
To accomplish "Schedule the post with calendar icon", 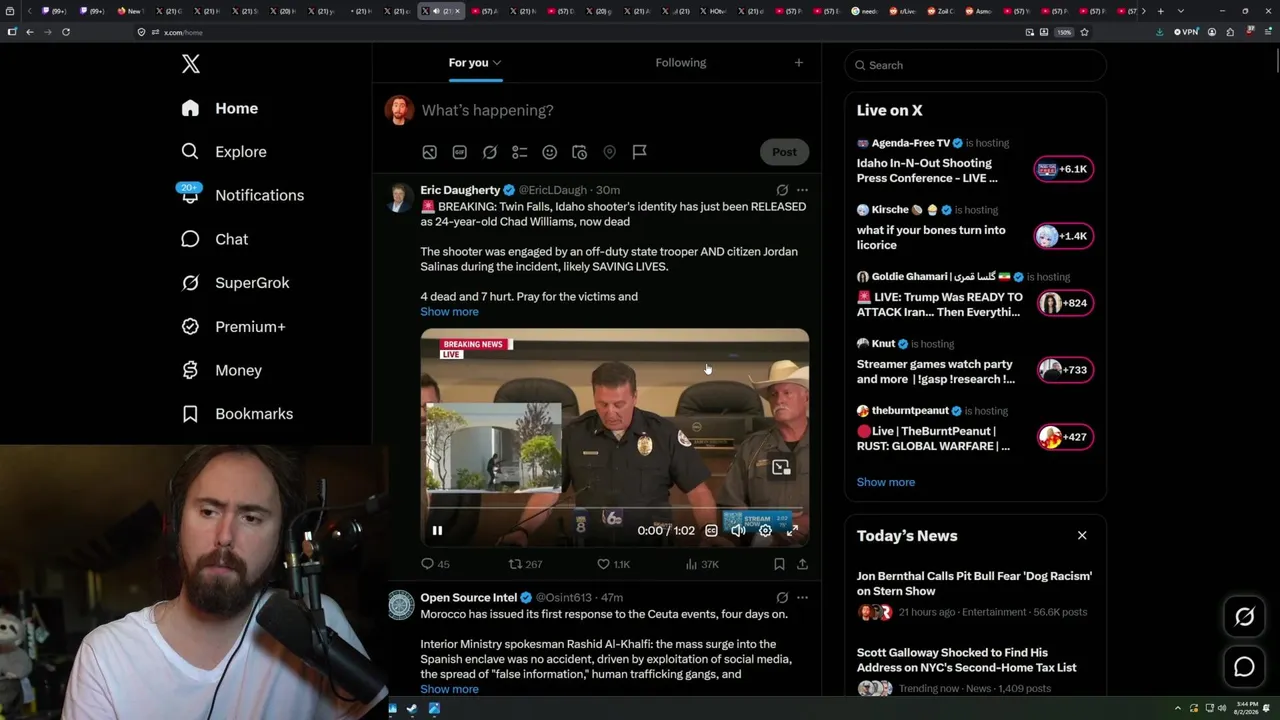I will pyautogui.click(x=580, y=152).
